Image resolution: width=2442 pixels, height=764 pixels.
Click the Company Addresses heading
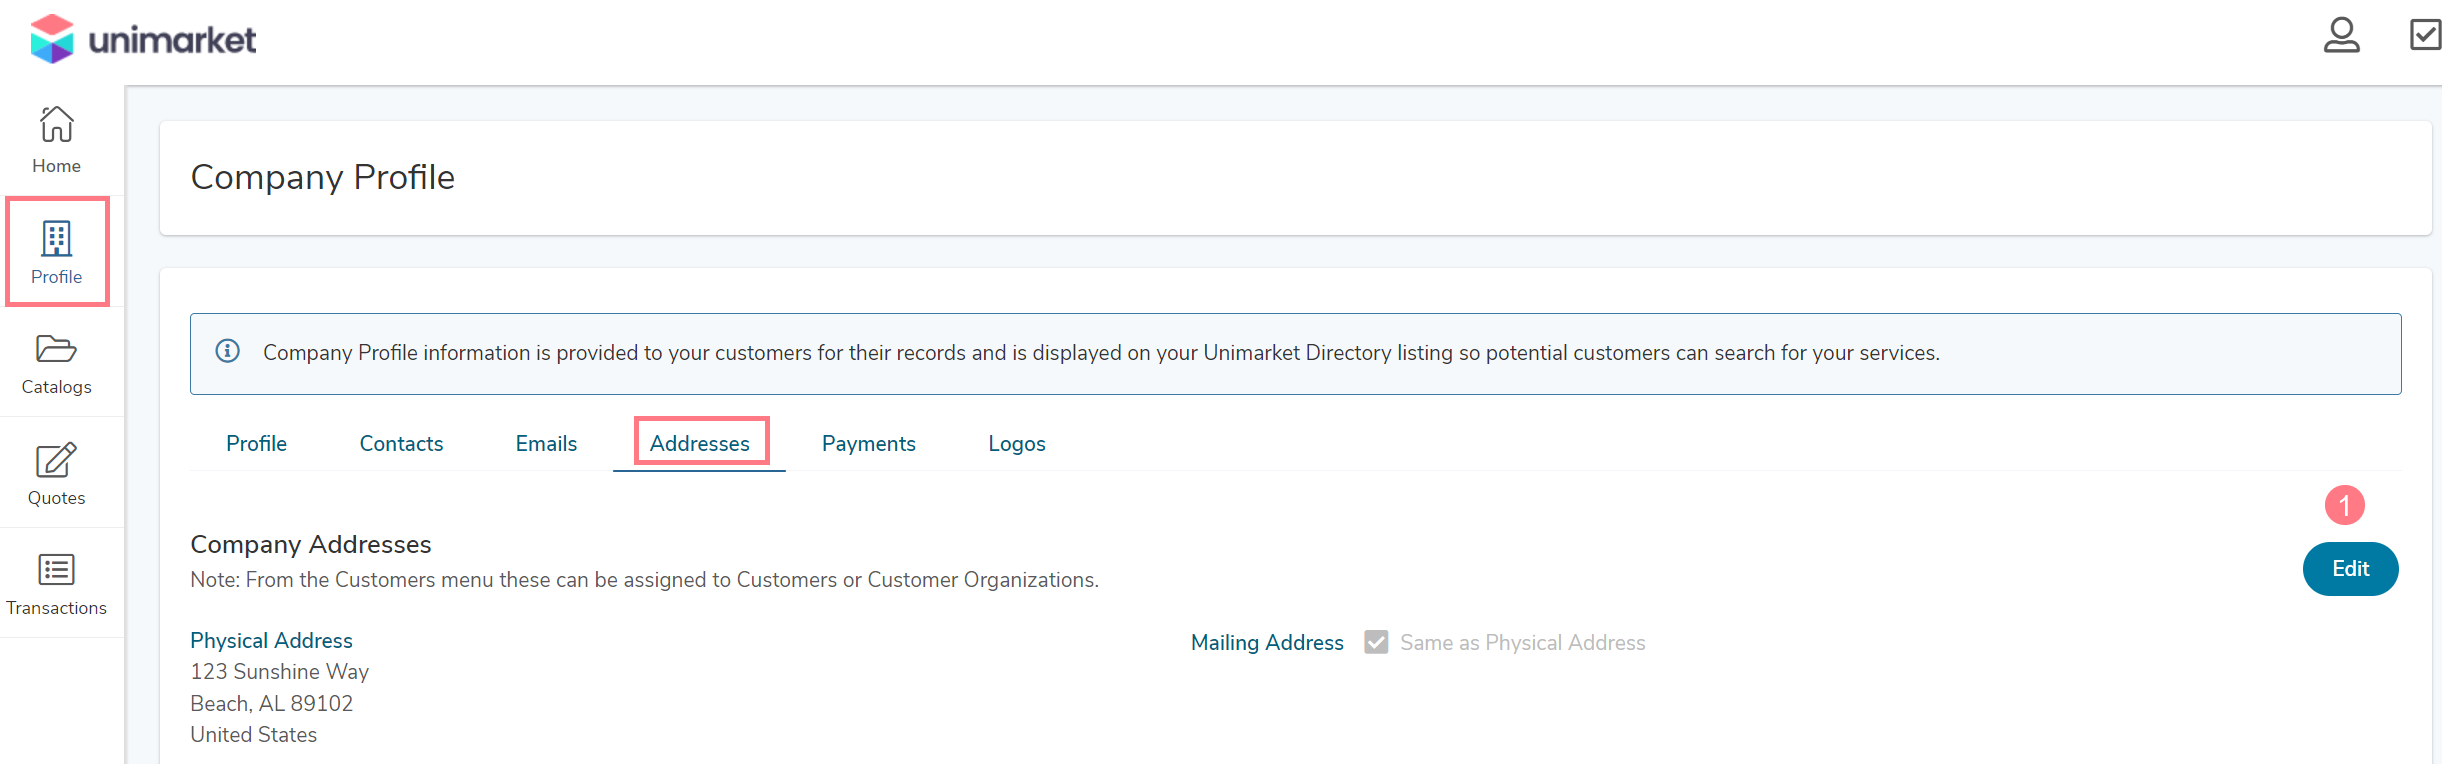tap(311, 544)
